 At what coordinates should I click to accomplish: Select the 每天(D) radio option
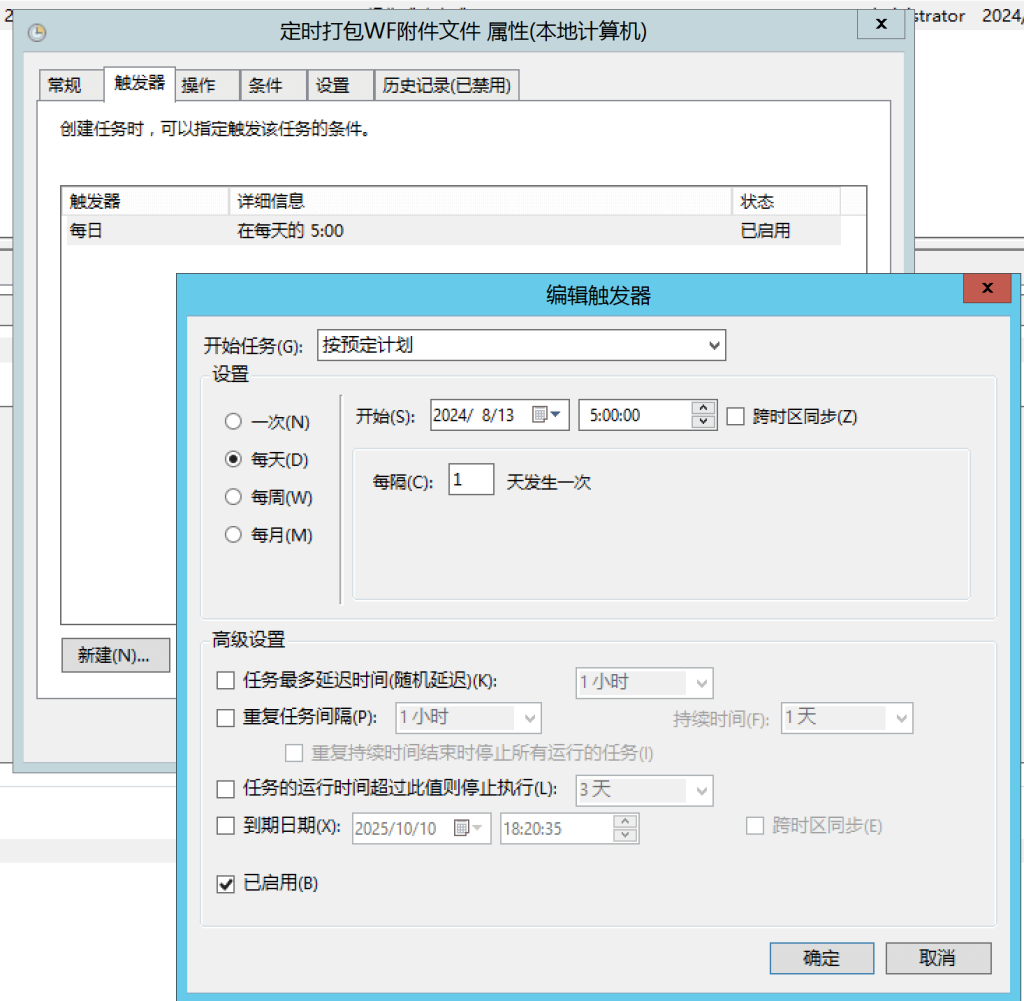pyautogui.click(x=233, y=459)
